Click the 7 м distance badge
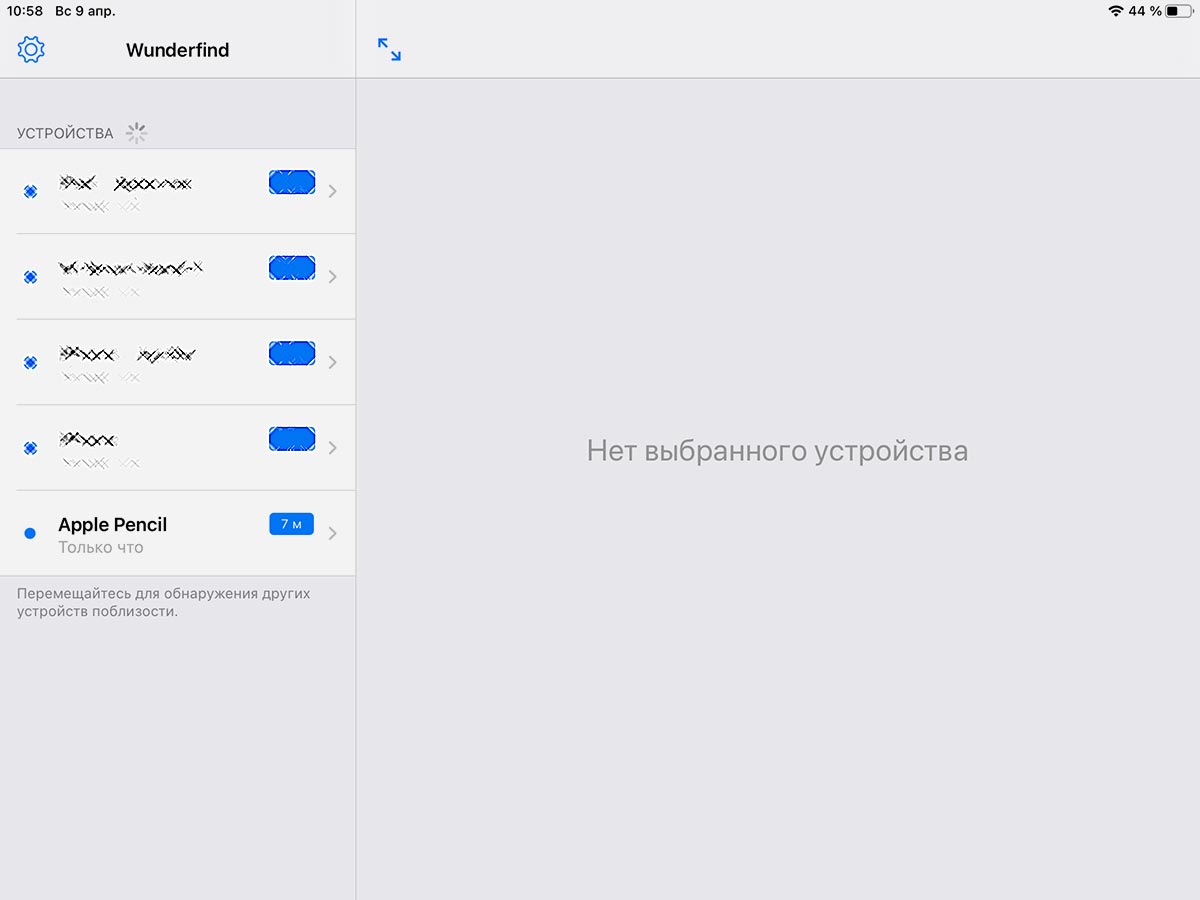1200x900 pixels. 291,524
